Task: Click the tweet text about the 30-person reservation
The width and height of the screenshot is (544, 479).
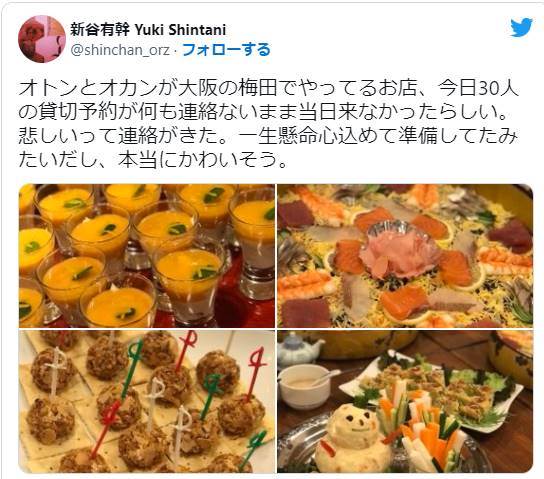Action: click(x=268, y=124)
